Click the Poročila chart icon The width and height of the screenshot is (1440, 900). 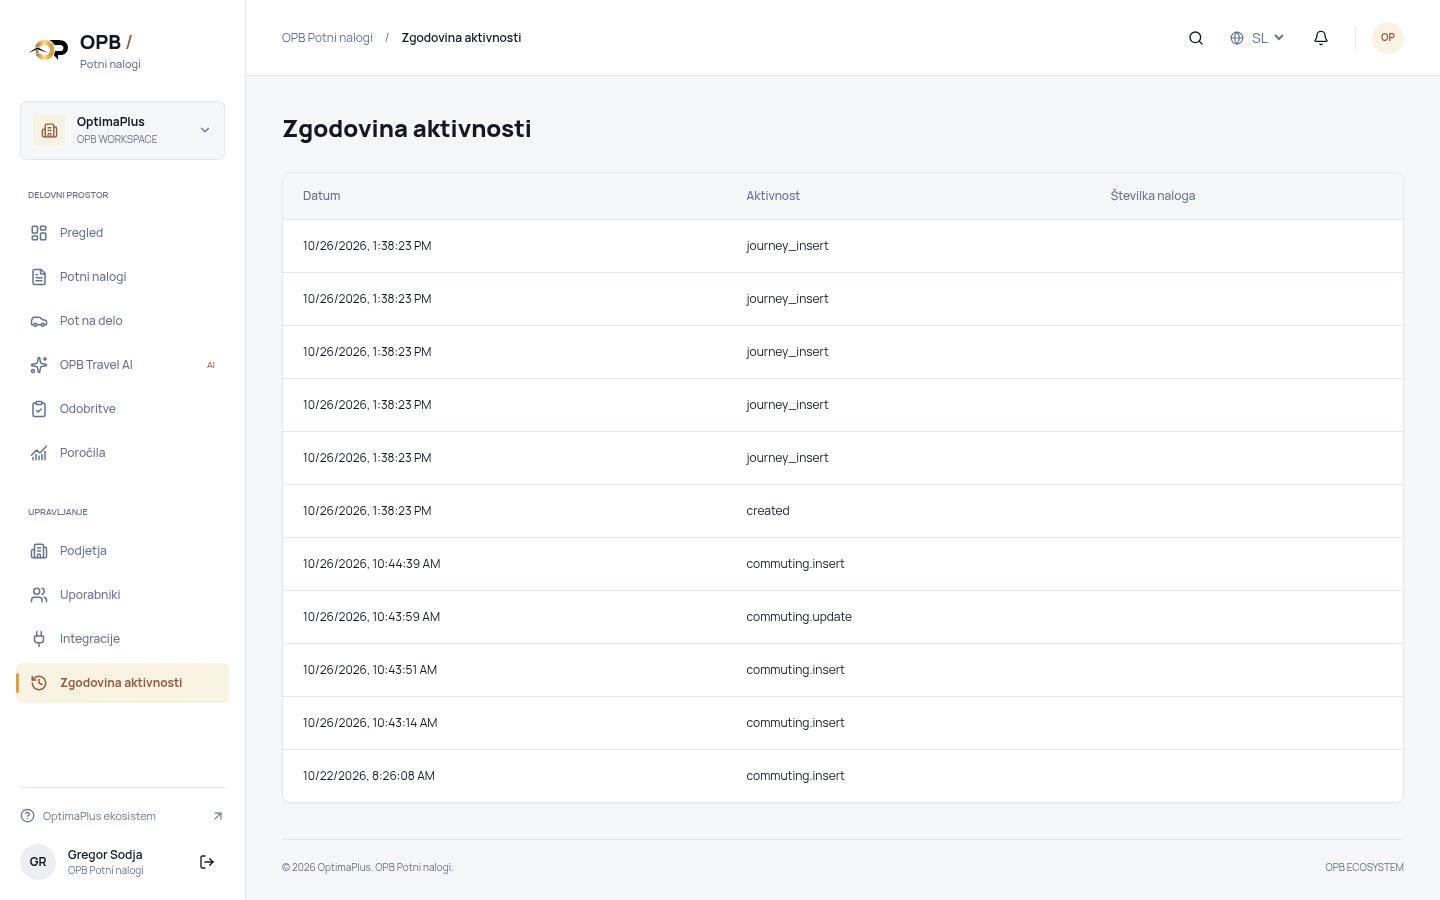pos(39,453)
